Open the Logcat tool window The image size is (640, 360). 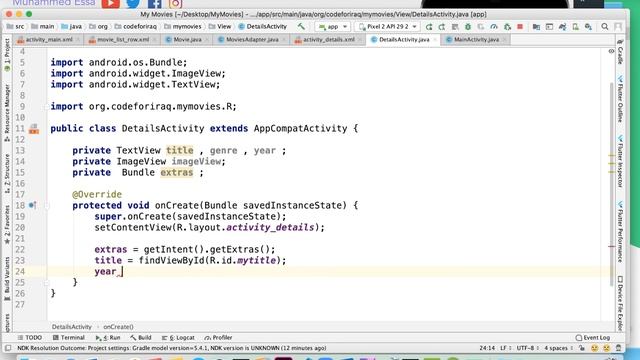coord(178,338)
